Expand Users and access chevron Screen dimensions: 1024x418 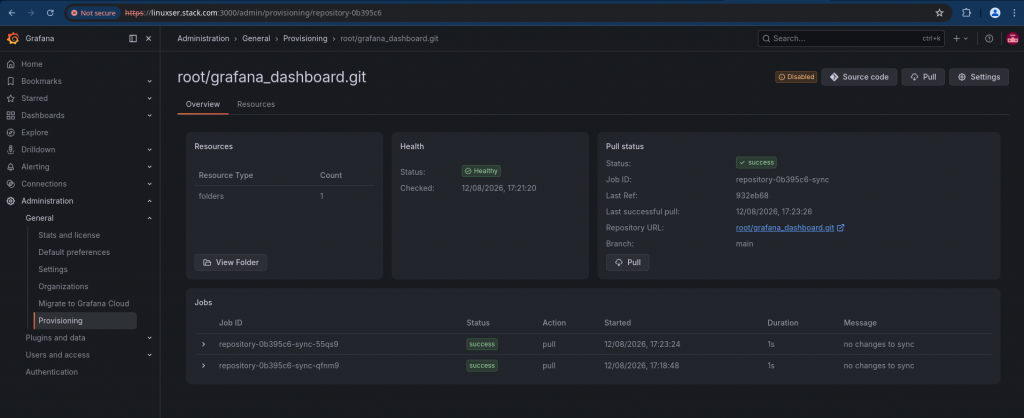pos(150,355)
